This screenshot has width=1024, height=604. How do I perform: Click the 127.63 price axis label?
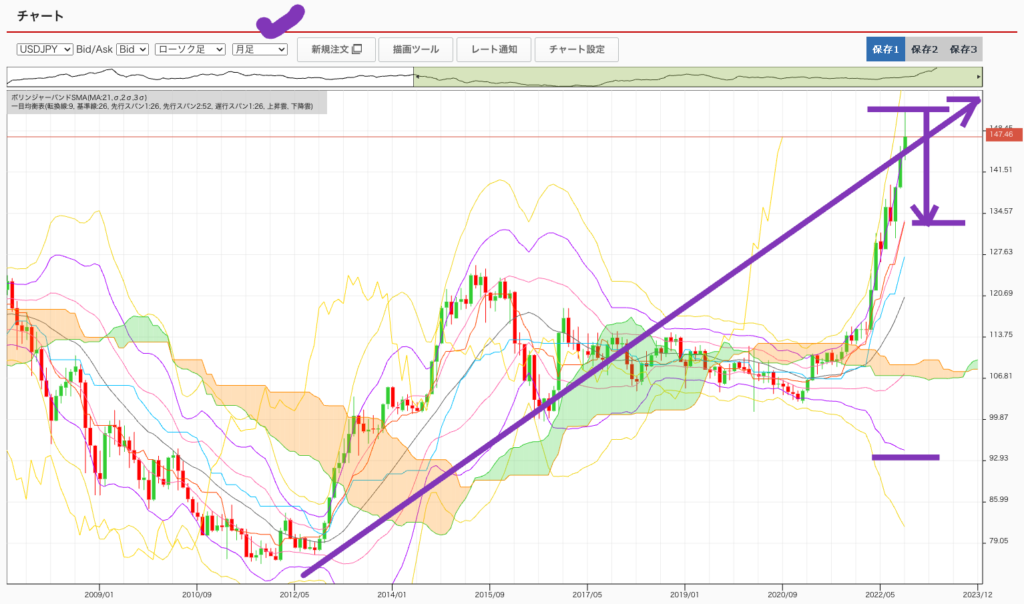(x=1000, y=252)
